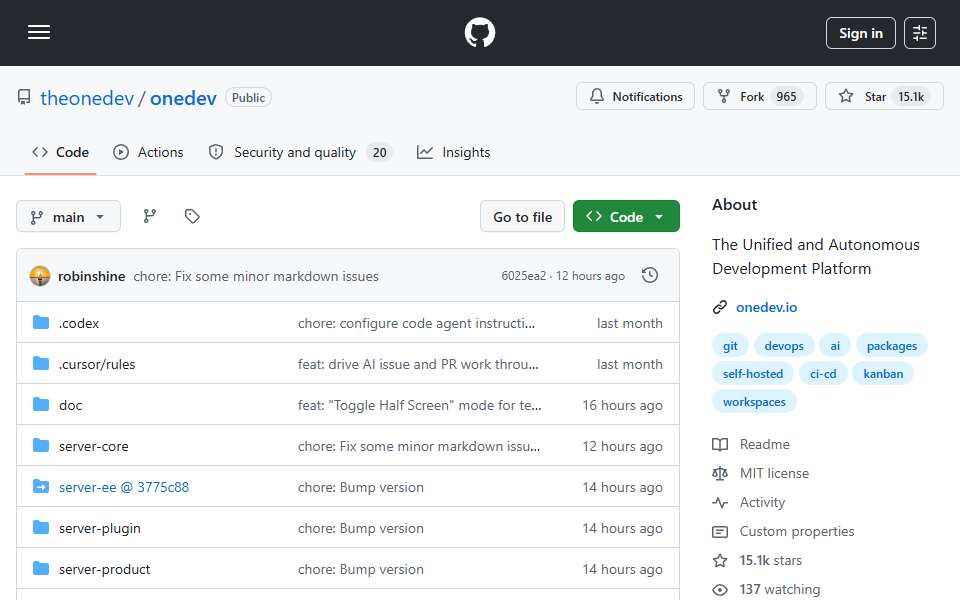Open commit 'Toggle Half Screen mode' message
Screen dimensions: 960x600
click(419, 405)
